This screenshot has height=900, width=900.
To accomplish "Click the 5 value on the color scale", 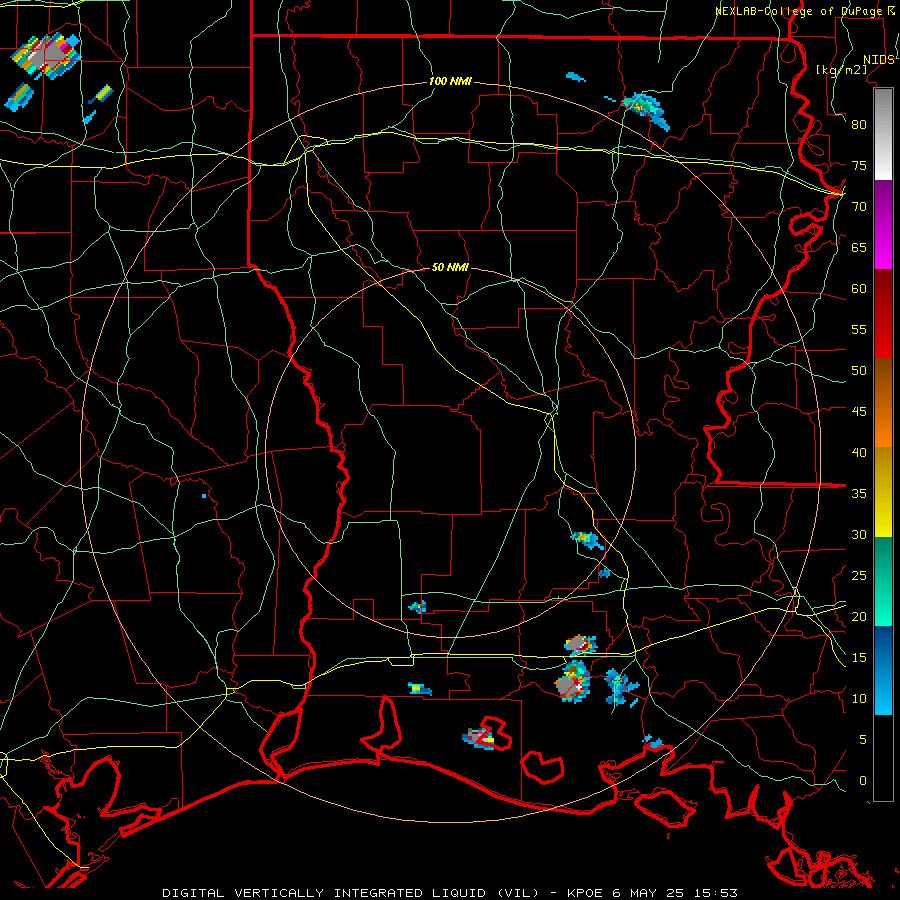I will point(863,740).
